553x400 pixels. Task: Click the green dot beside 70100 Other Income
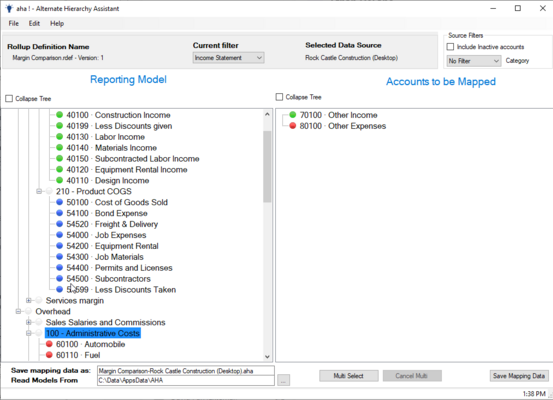point(292,115)
